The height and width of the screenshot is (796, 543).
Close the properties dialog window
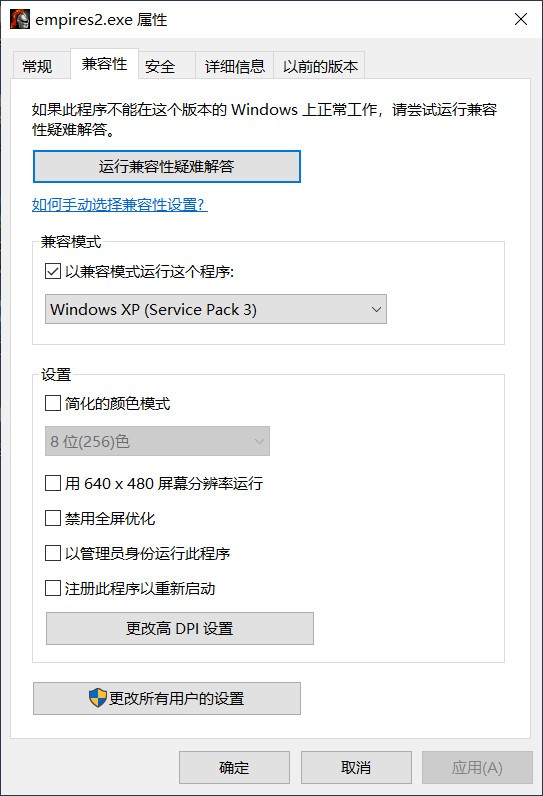click(x=521, y=19)
